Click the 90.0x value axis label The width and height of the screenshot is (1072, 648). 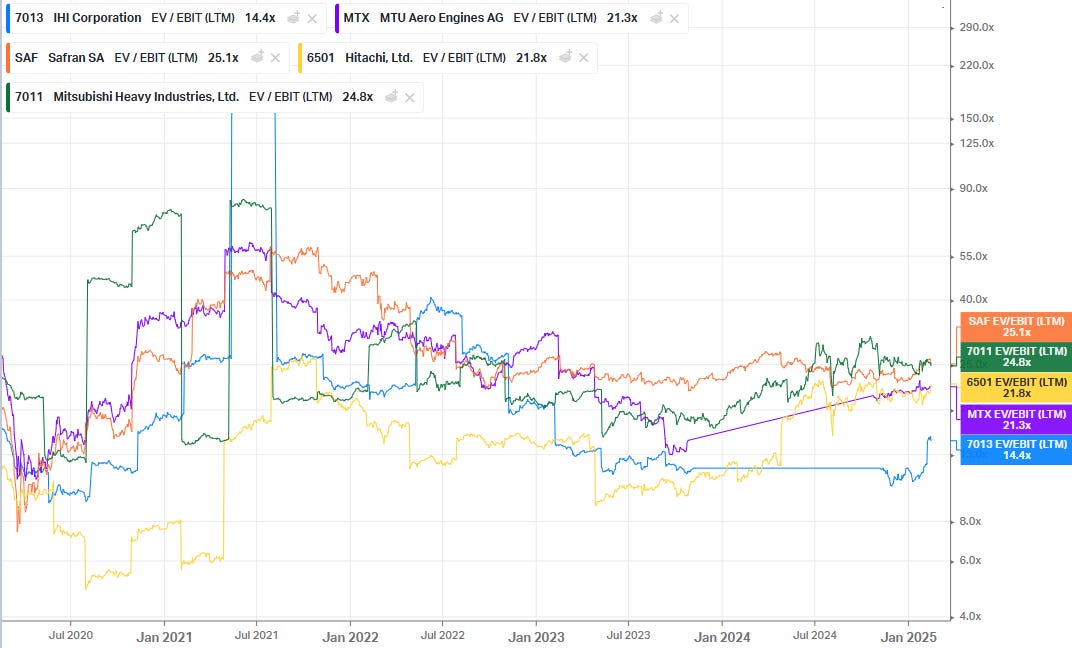974,189
